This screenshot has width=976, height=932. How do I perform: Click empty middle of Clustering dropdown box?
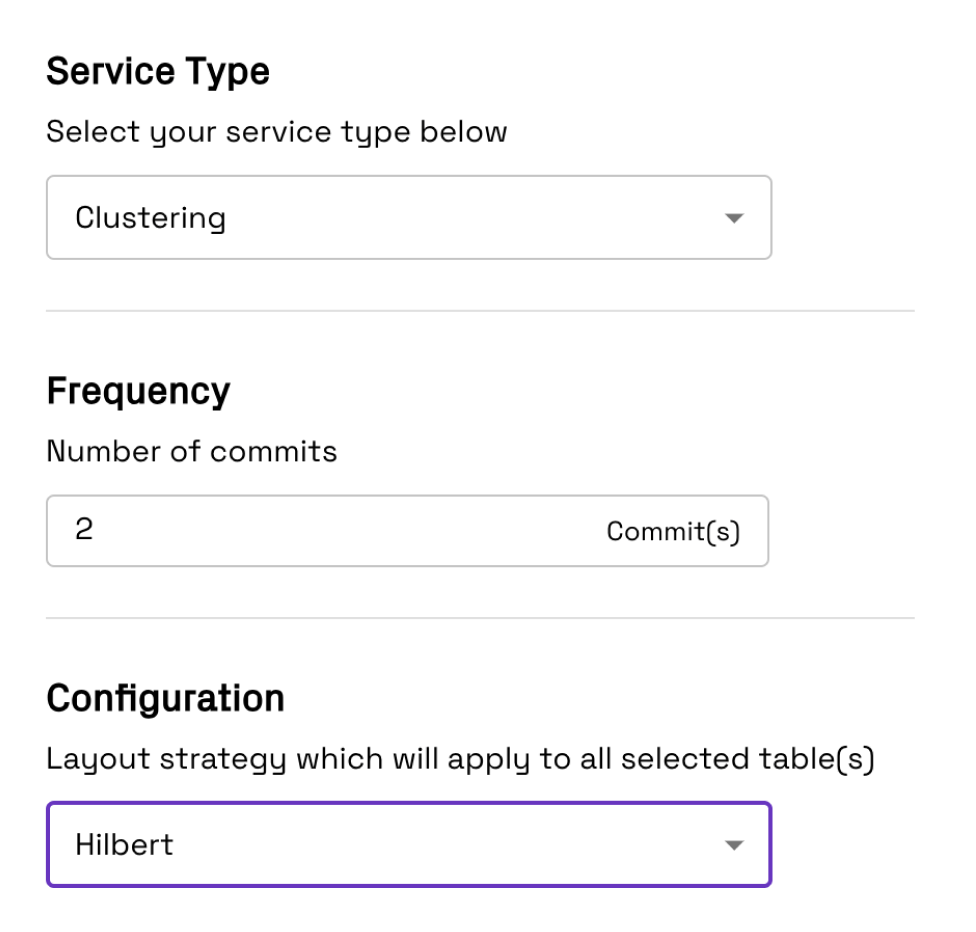(x=473, y=217)
